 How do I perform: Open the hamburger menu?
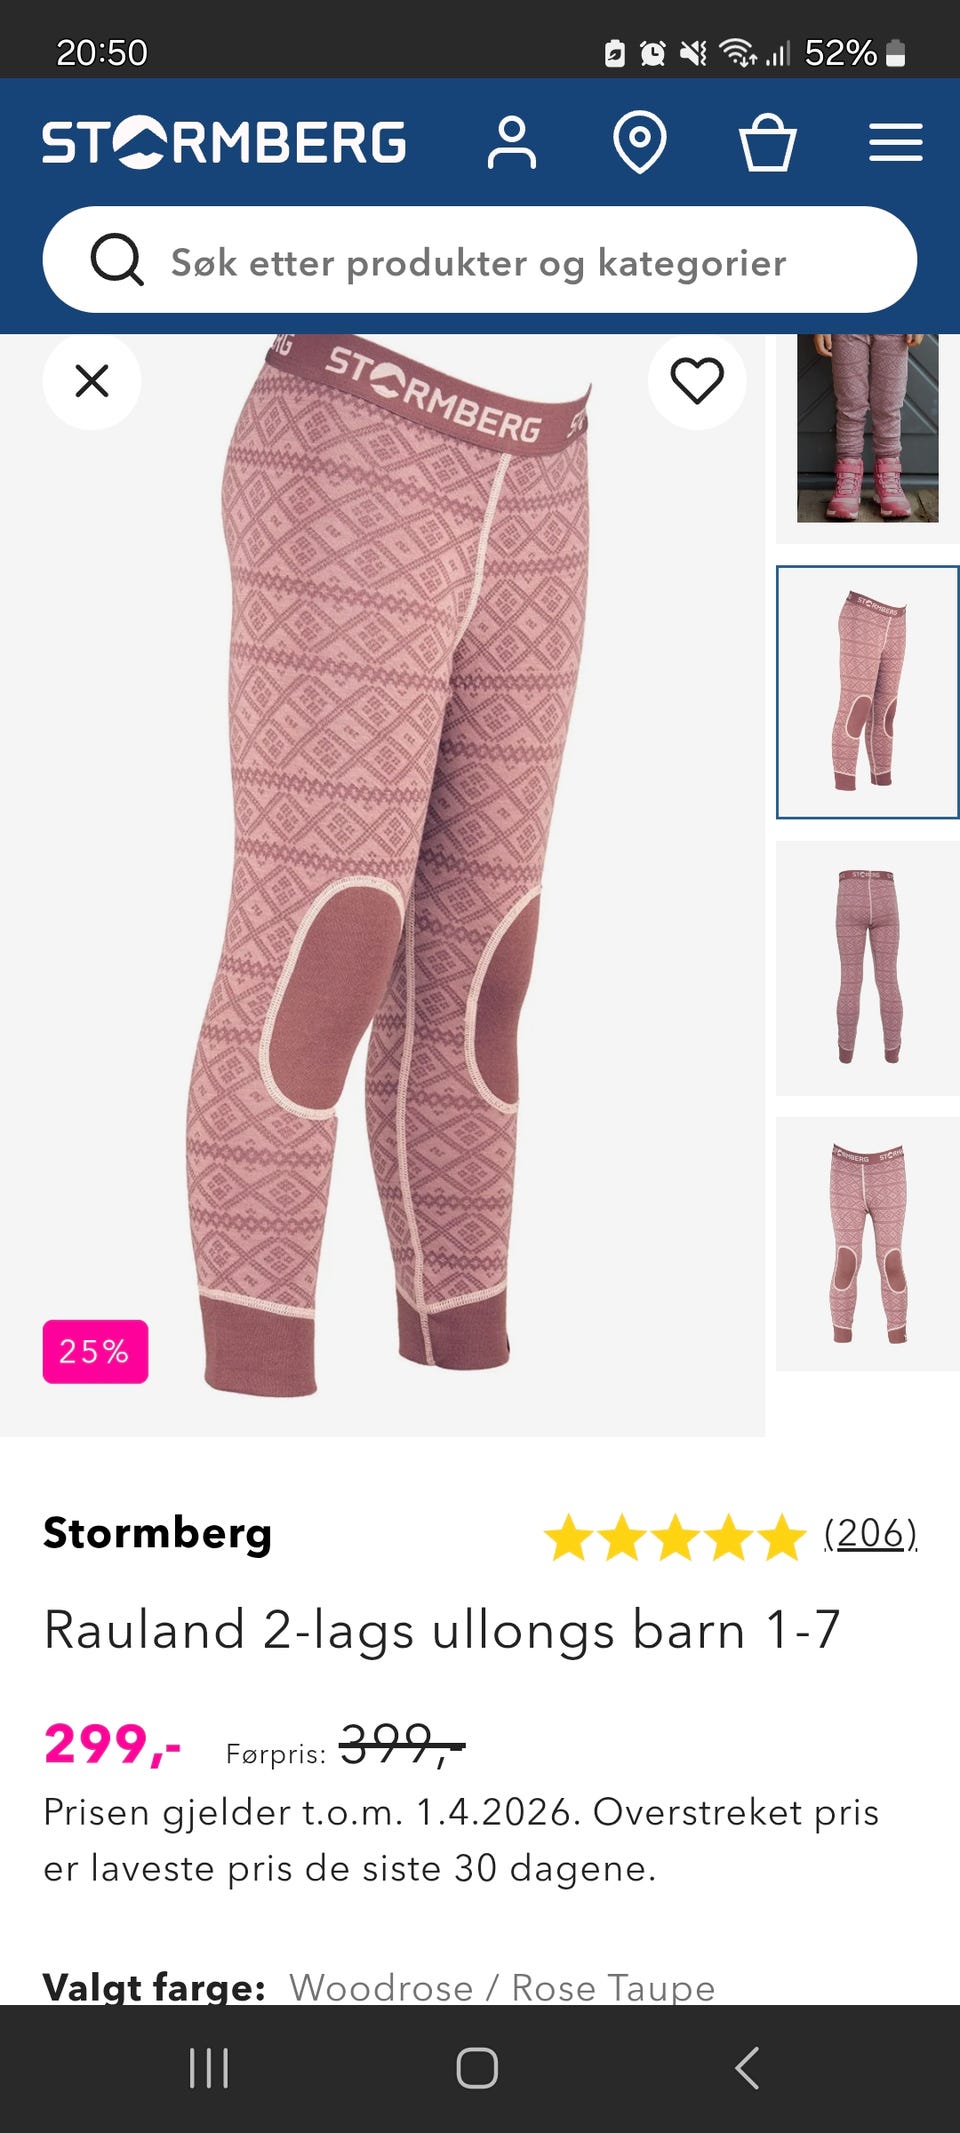[895, 142]
